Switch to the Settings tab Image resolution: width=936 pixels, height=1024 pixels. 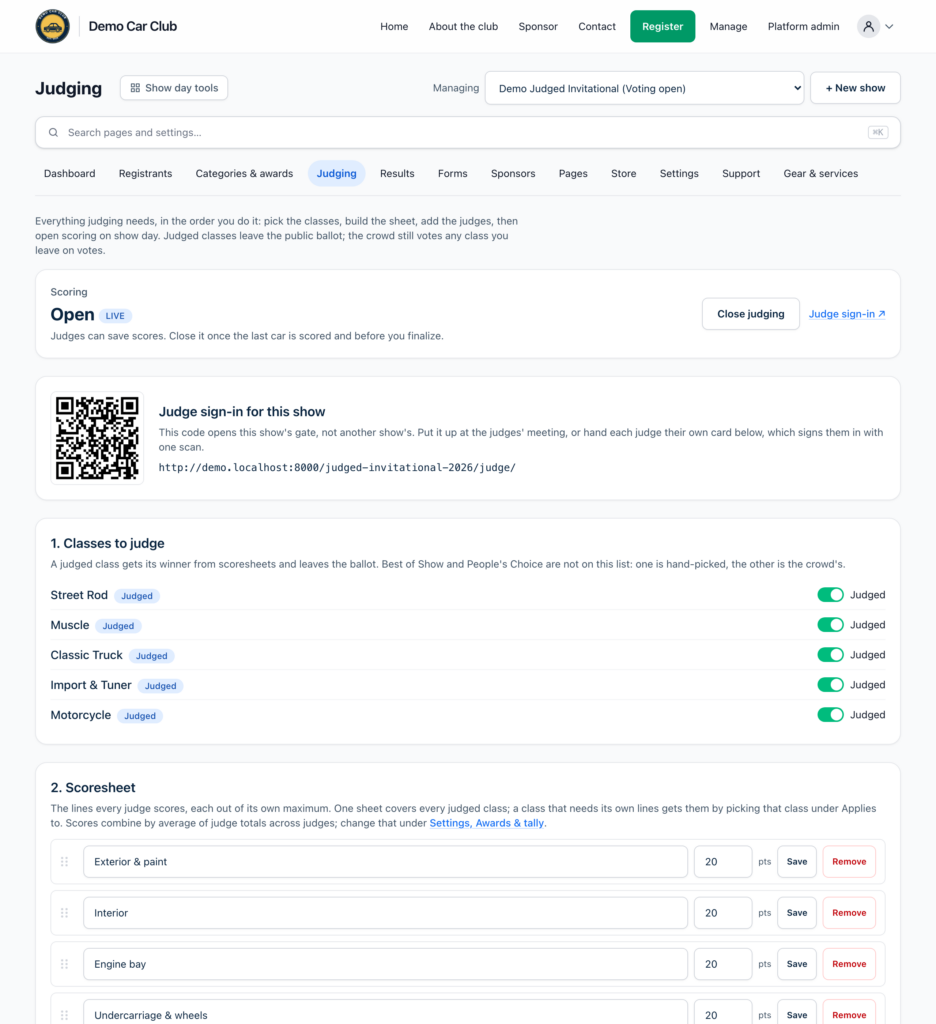coord(679,174)
